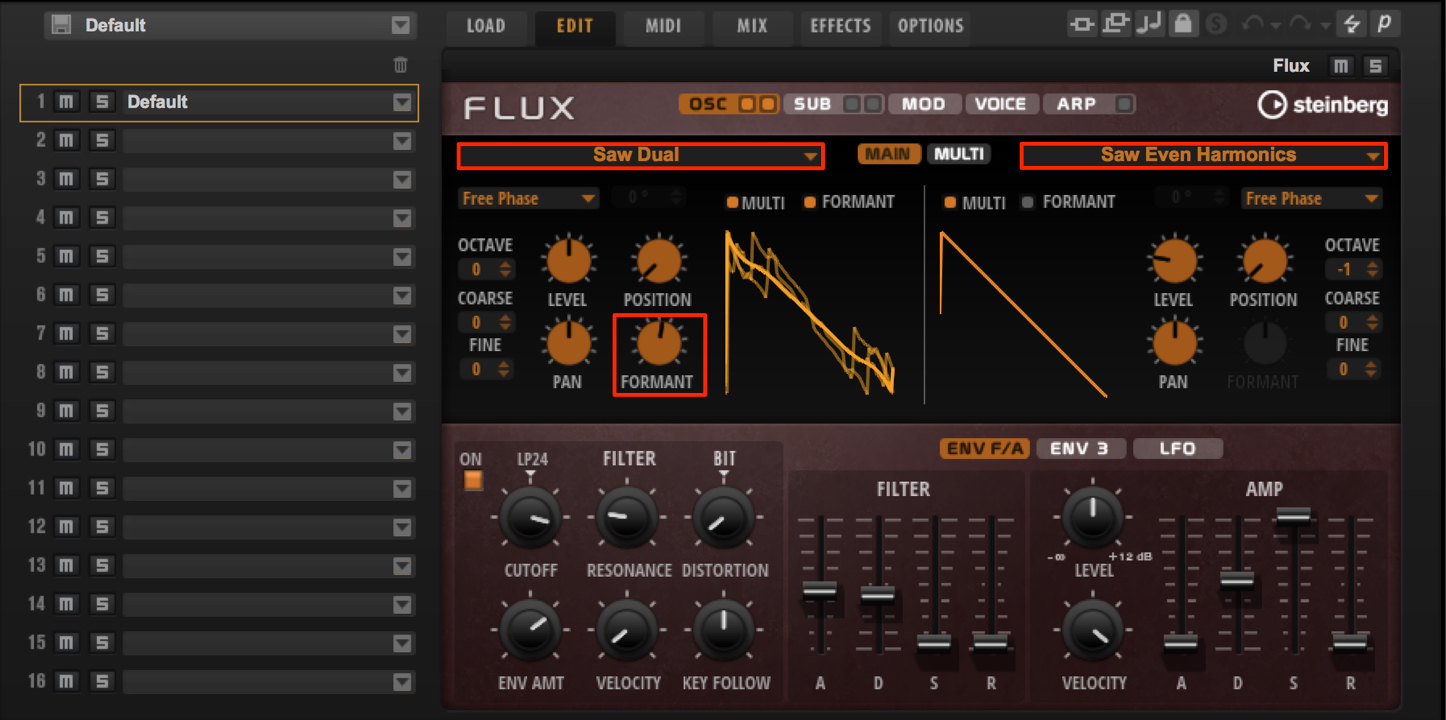The width and height of the screenshot is (1446, 720).
Task: Click the amp LEVEL knob
Action: click(1093, 518)
